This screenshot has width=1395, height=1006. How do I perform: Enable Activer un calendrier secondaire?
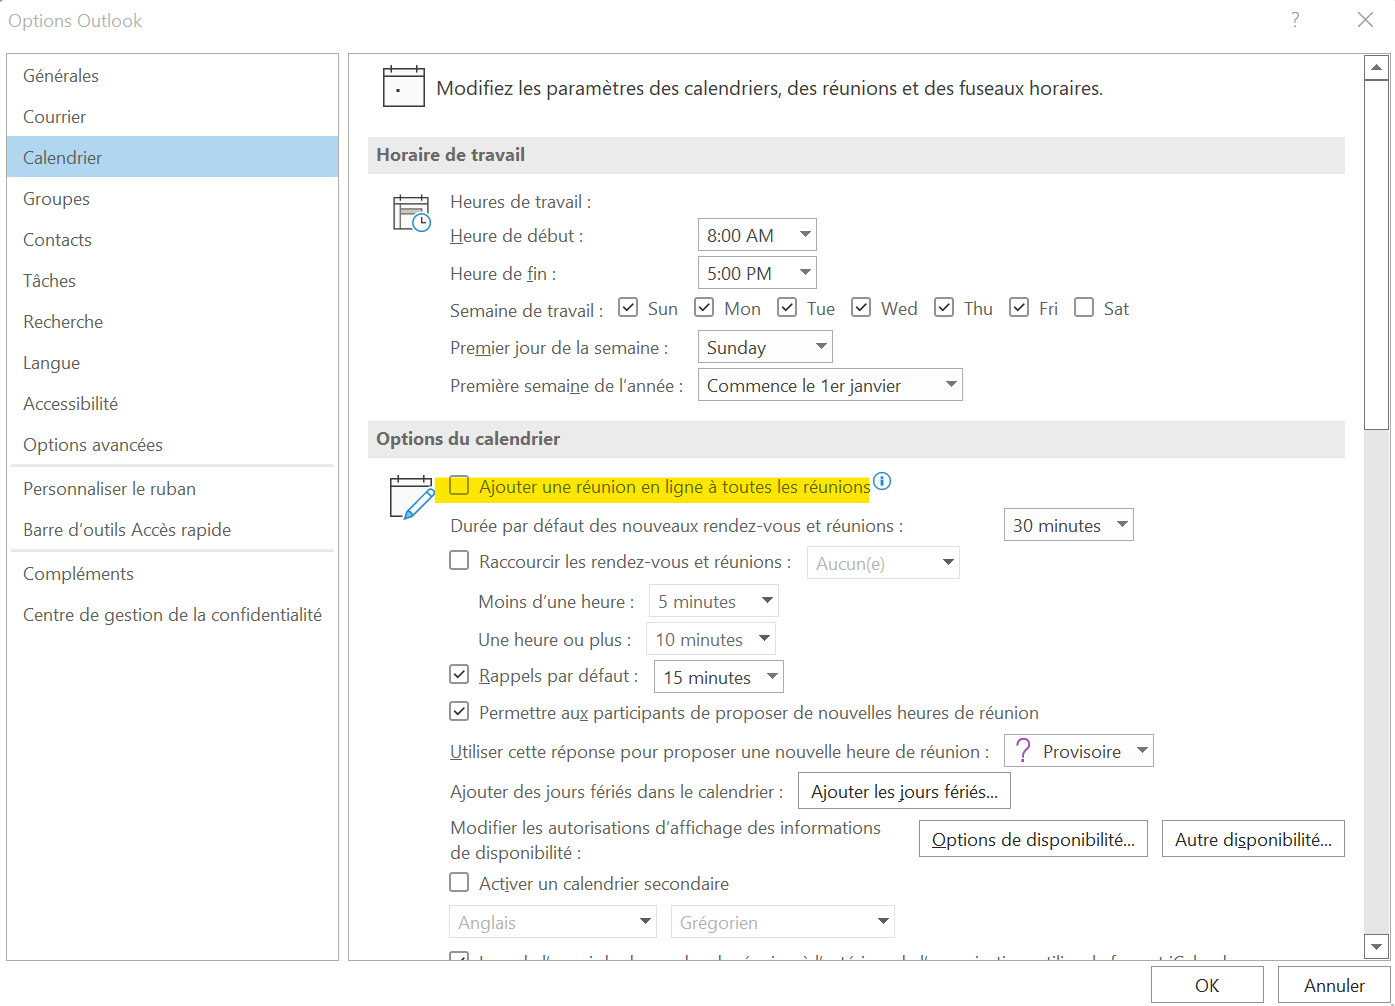(459, 883)
